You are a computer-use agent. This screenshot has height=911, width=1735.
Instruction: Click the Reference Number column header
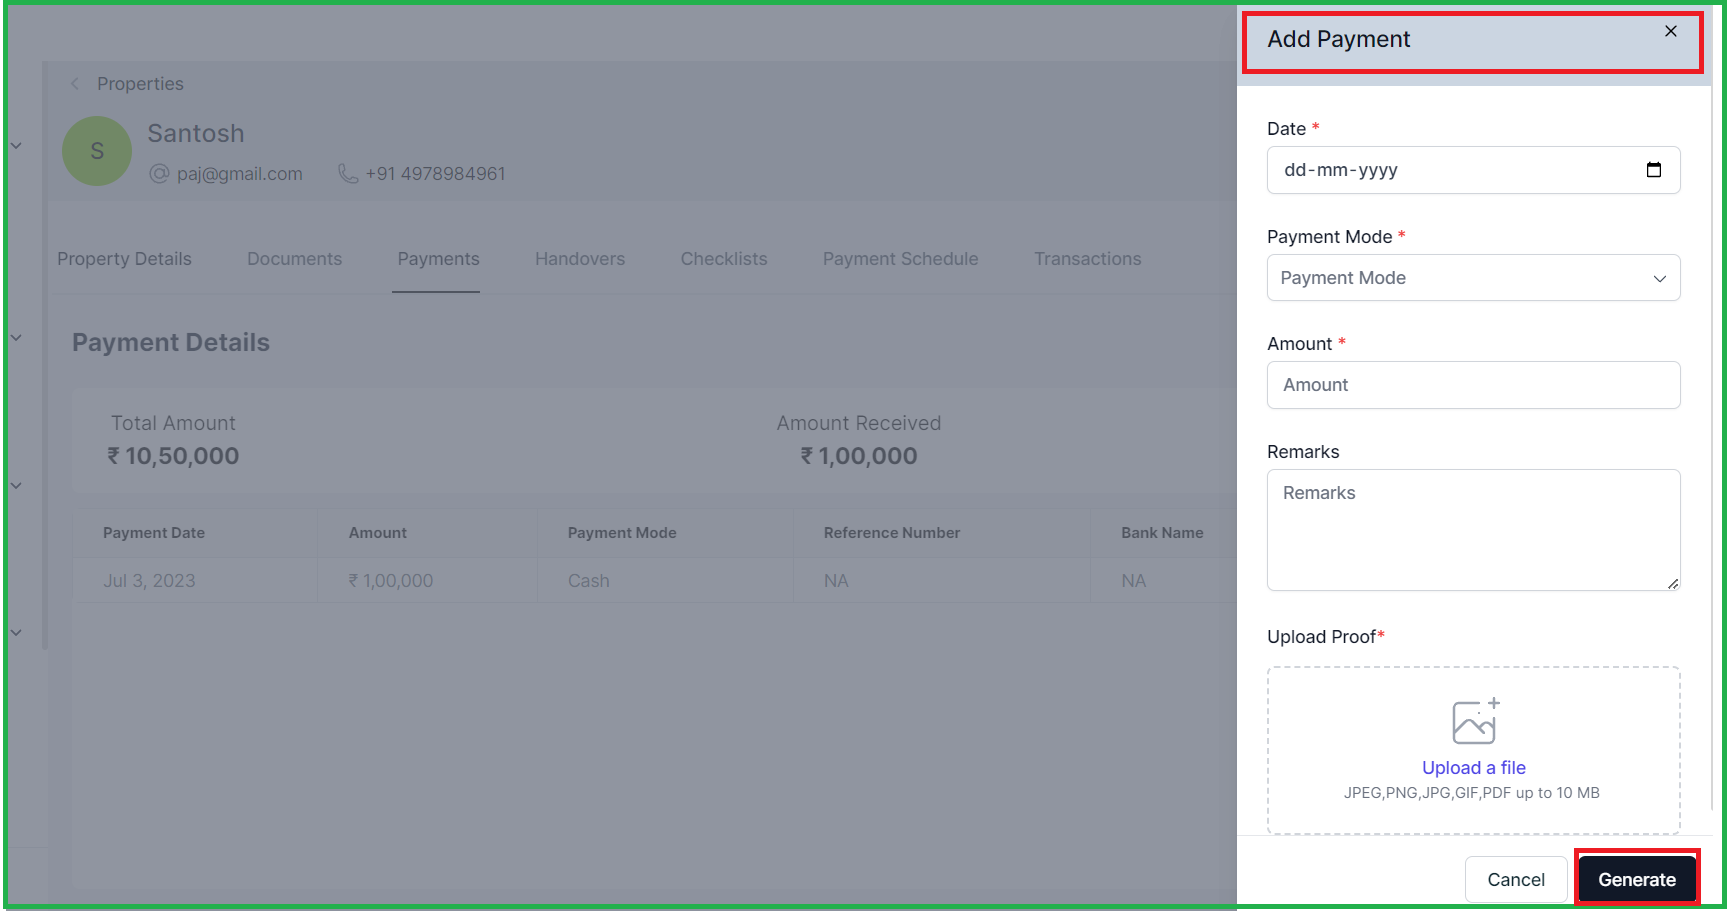(891, 533)
